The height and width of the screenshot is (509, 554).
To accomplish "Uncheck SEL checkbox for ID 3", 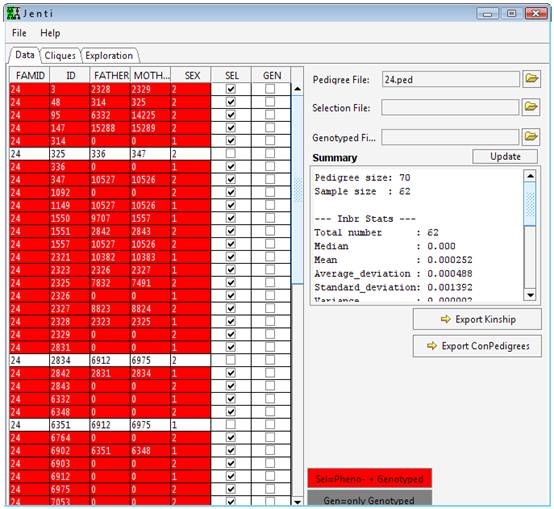I will tap(231, 89).
